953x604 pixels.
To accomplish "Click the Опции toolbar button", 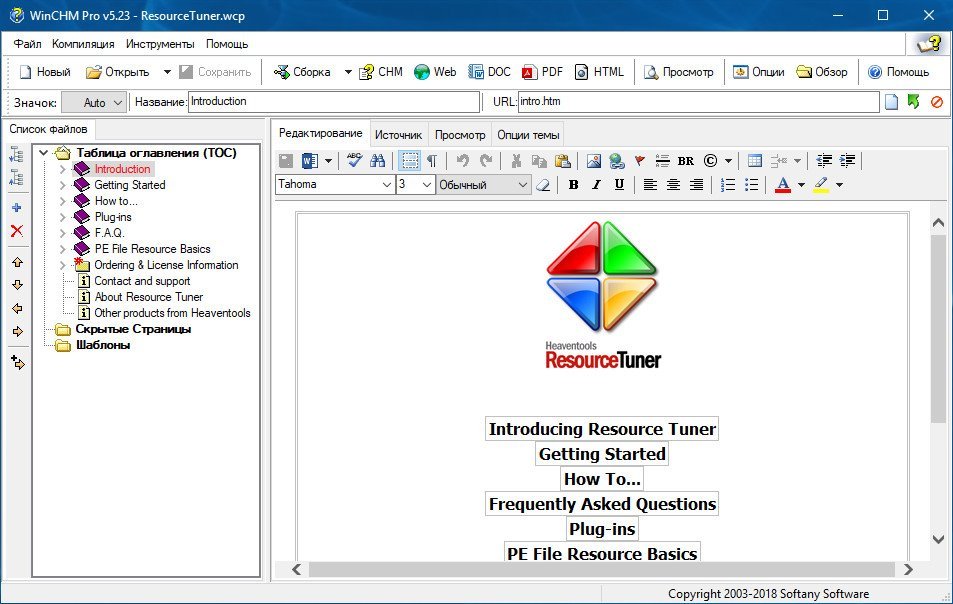I will (759, 72).
